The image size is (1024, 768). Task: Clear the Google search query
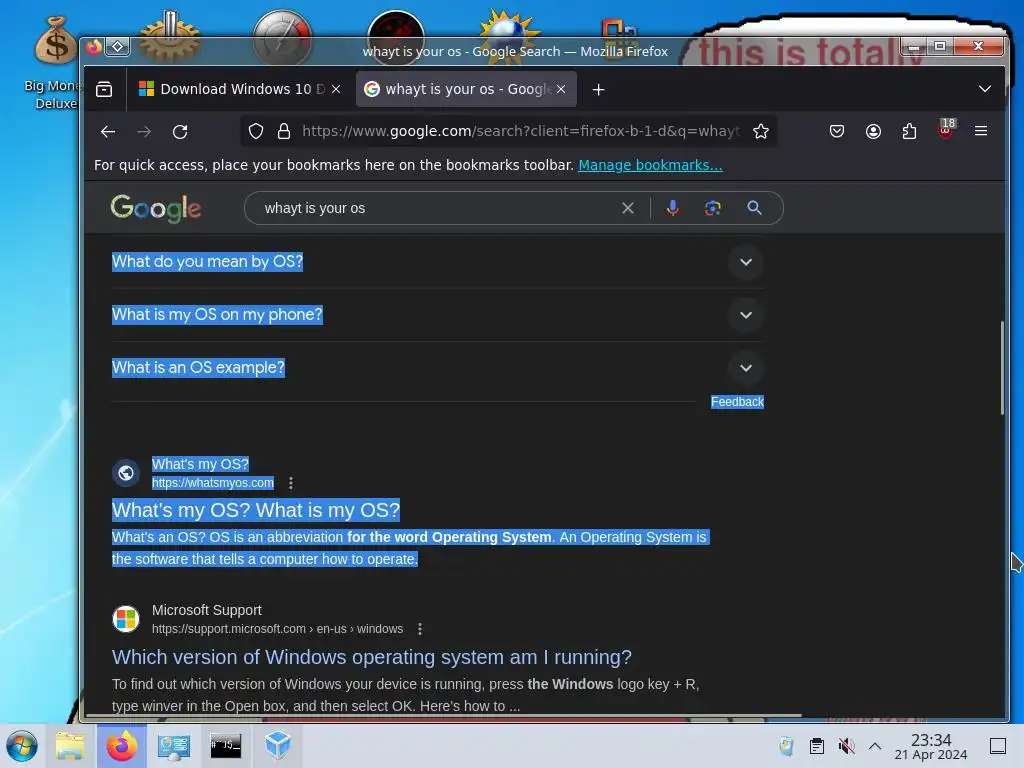[628, 208]
